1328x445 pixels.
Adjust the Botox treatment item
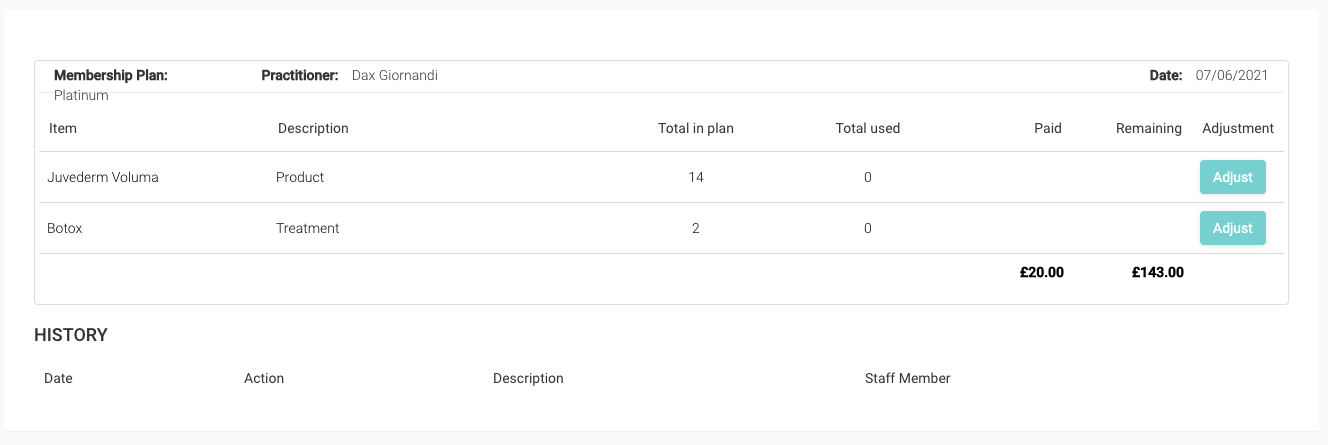1232,228
